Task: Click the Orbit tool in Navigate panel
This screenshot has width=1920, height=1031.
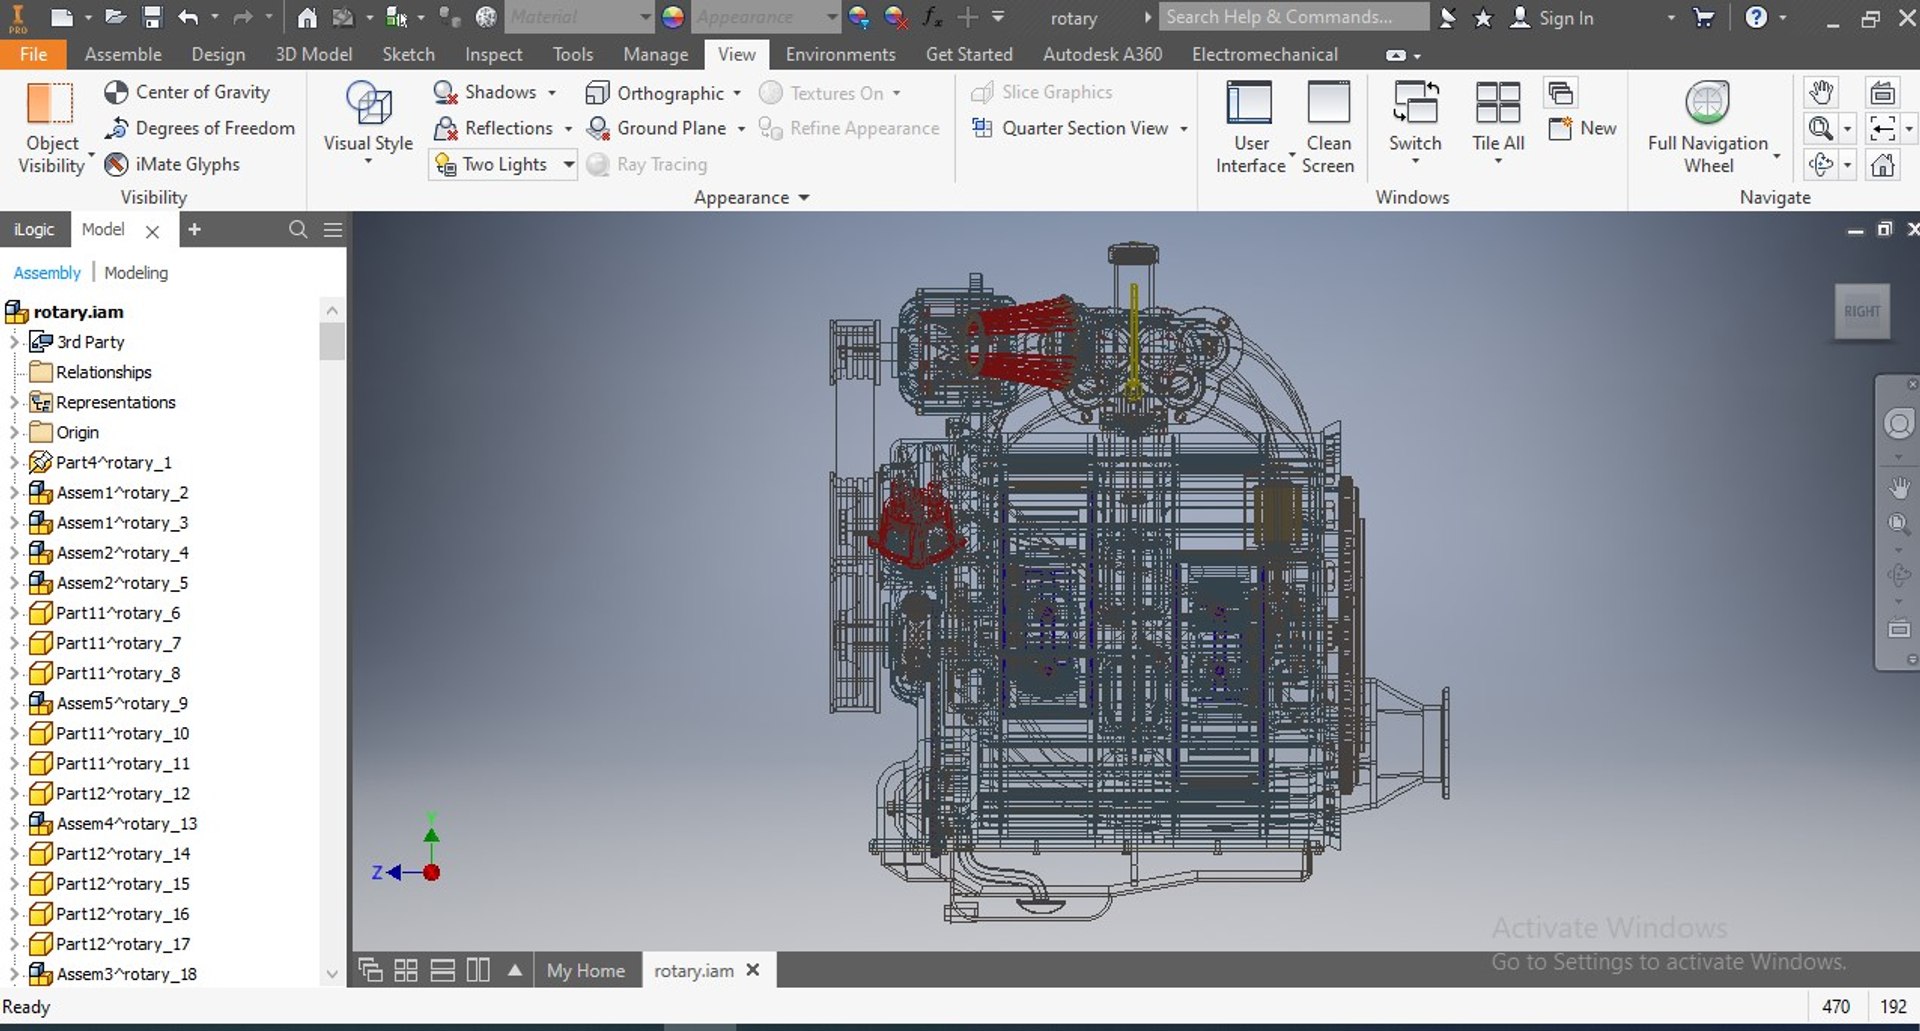Action: tap(1821, 164)
